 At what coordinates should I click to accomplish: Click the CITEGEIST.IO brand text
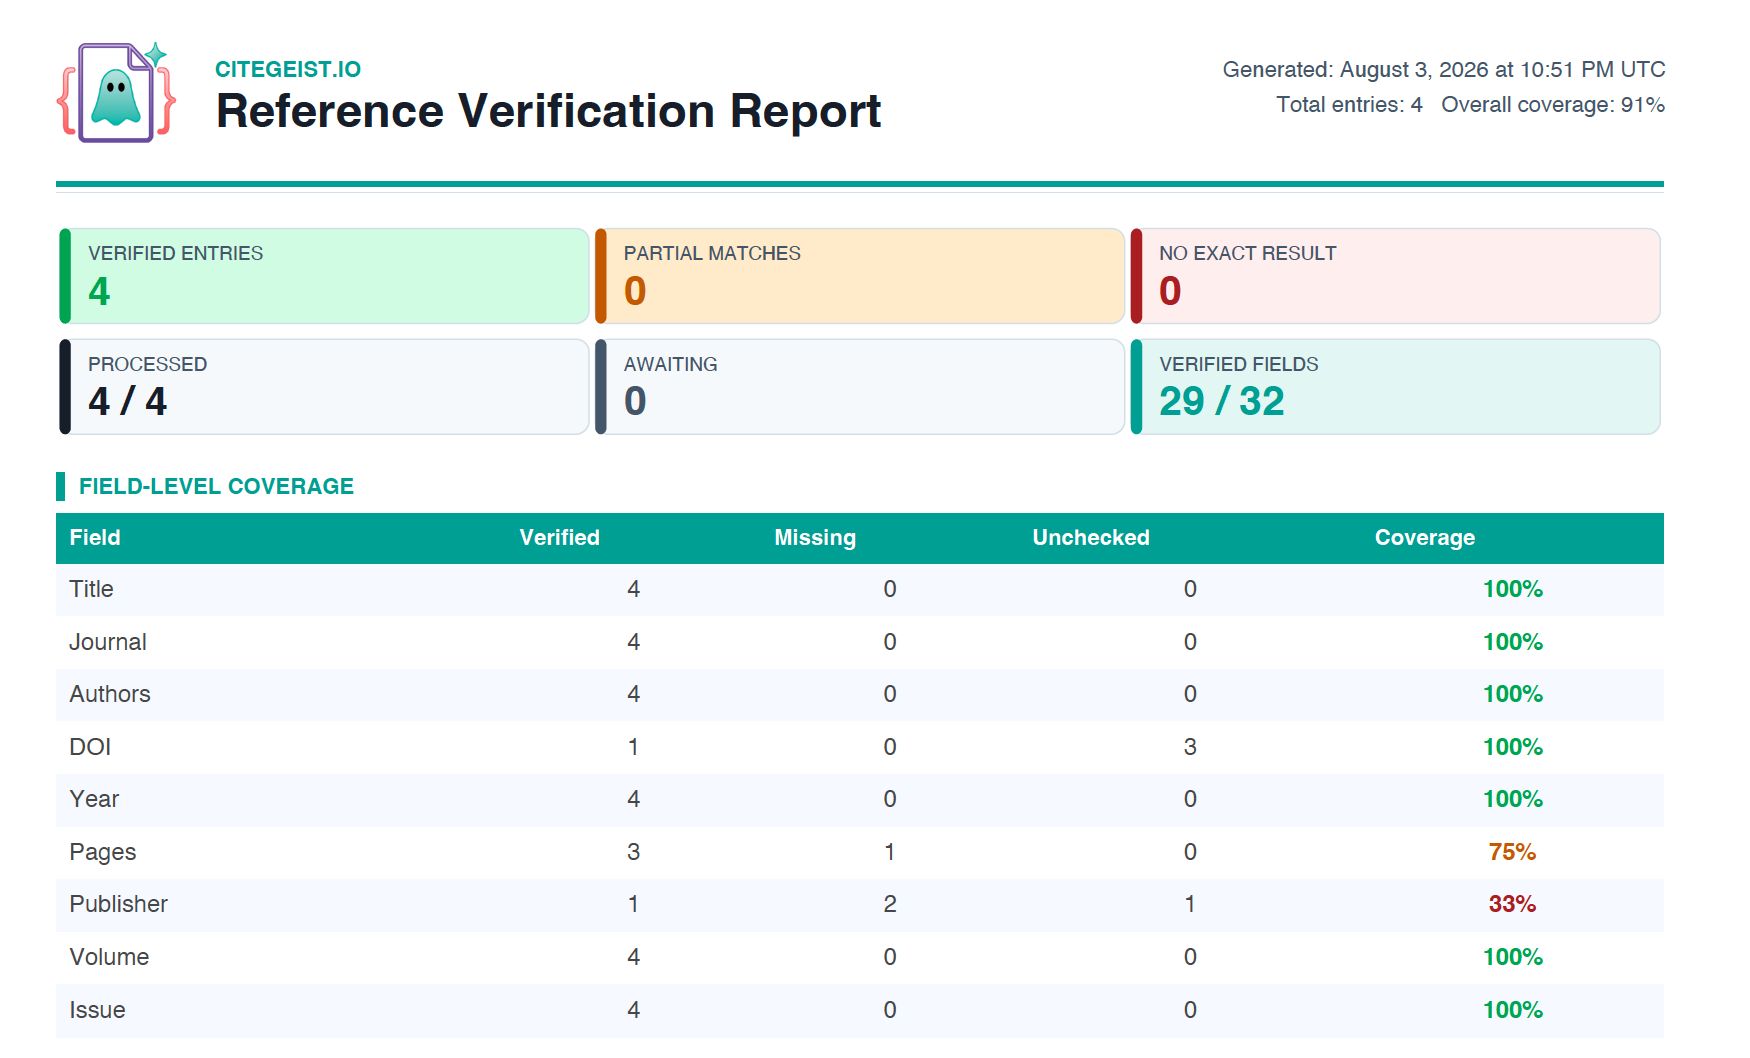pyautogui.click(x=288, y=69)
